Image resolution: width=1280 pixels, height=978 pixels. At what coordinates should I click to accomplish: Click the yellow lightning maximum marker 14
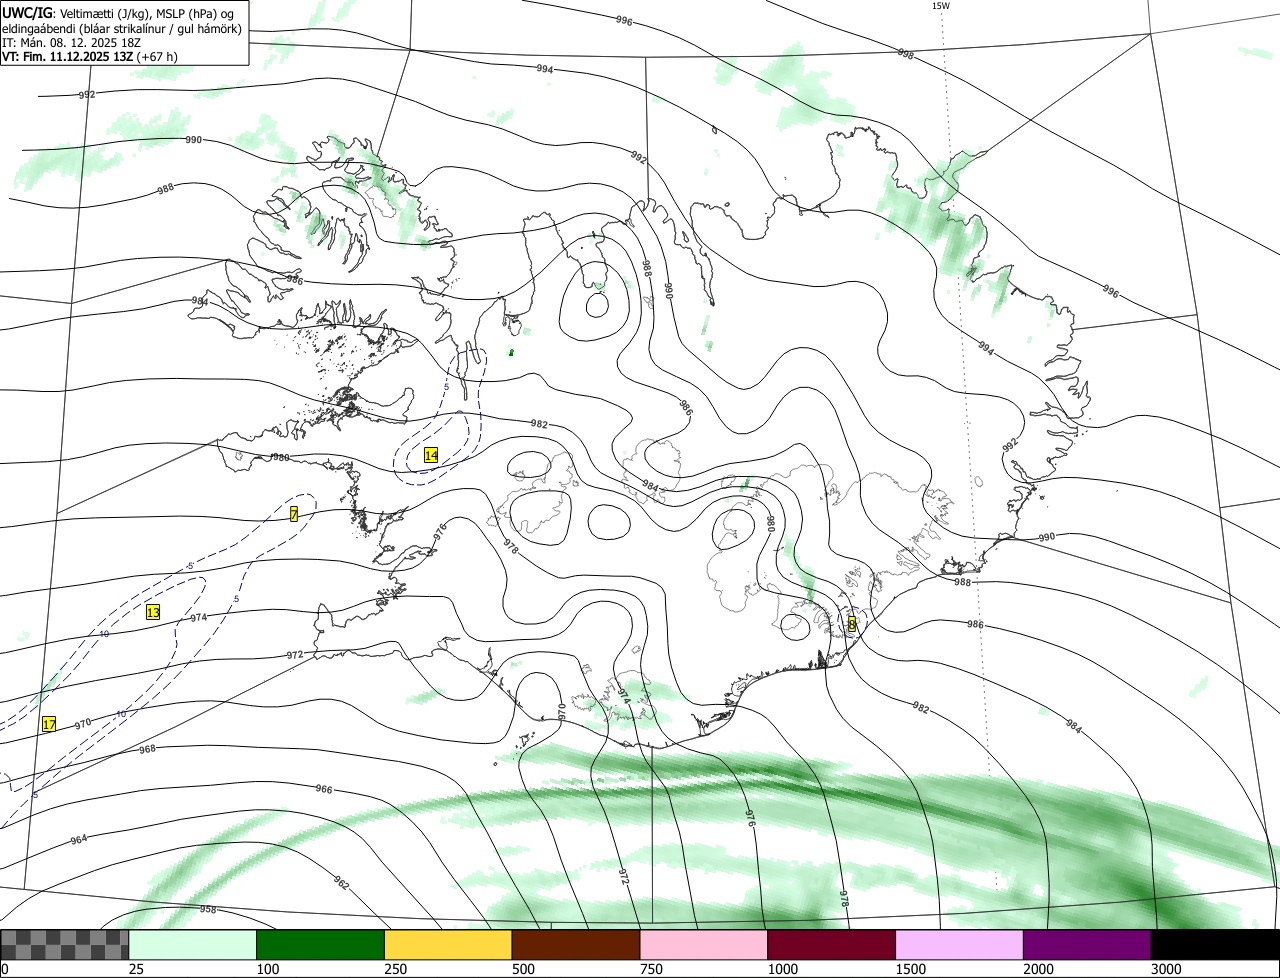click(x=431, y=455)
